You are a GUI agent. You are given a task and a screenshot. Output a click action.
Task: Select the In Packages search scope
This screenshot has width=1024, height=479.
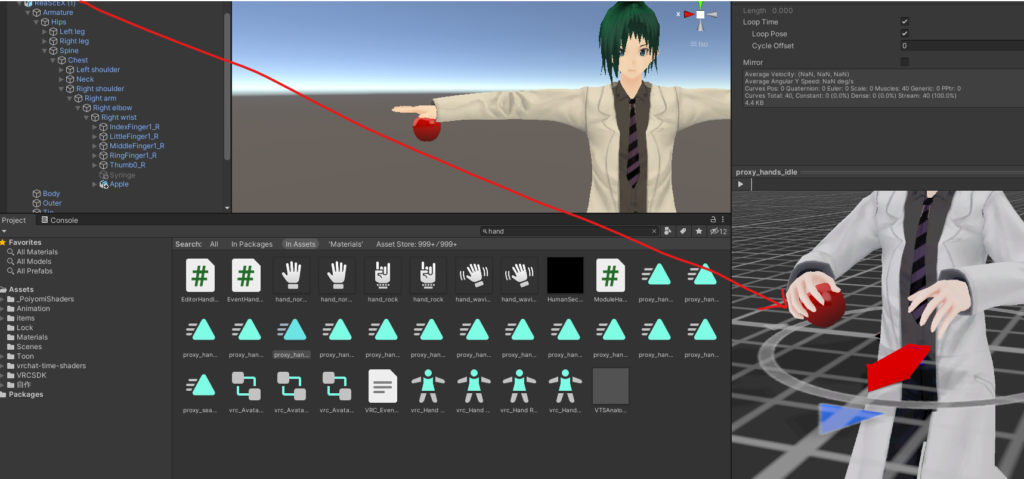click(251, 244)
